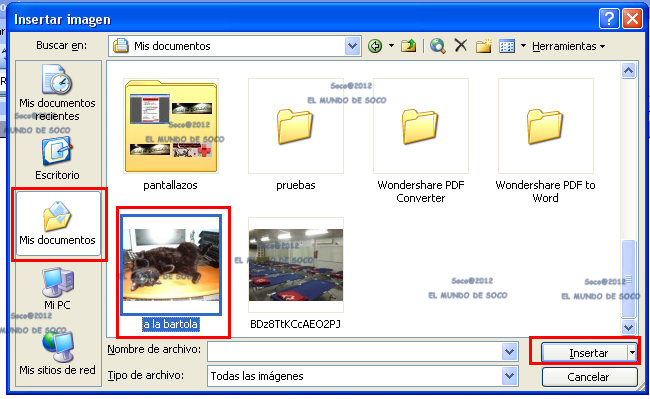Screen dimensions: 650x399
Task: Expand the Buscar en folder dropdown
Action: (352, 46)
